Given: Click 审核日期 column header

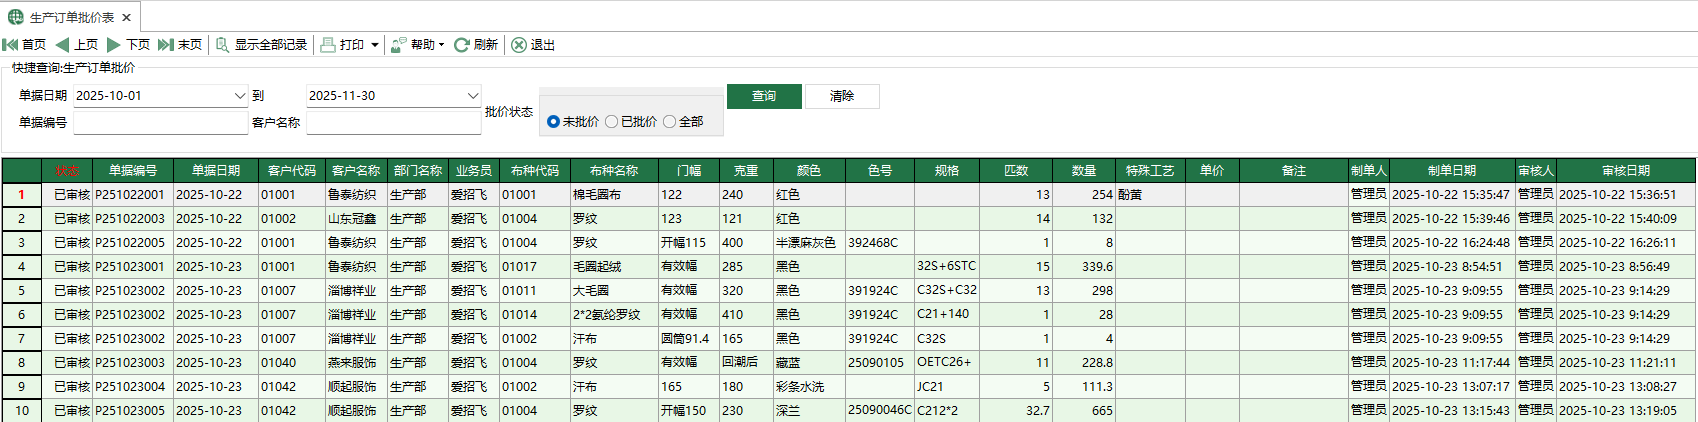Looking at the screenshot, I should pos(1626,170).
